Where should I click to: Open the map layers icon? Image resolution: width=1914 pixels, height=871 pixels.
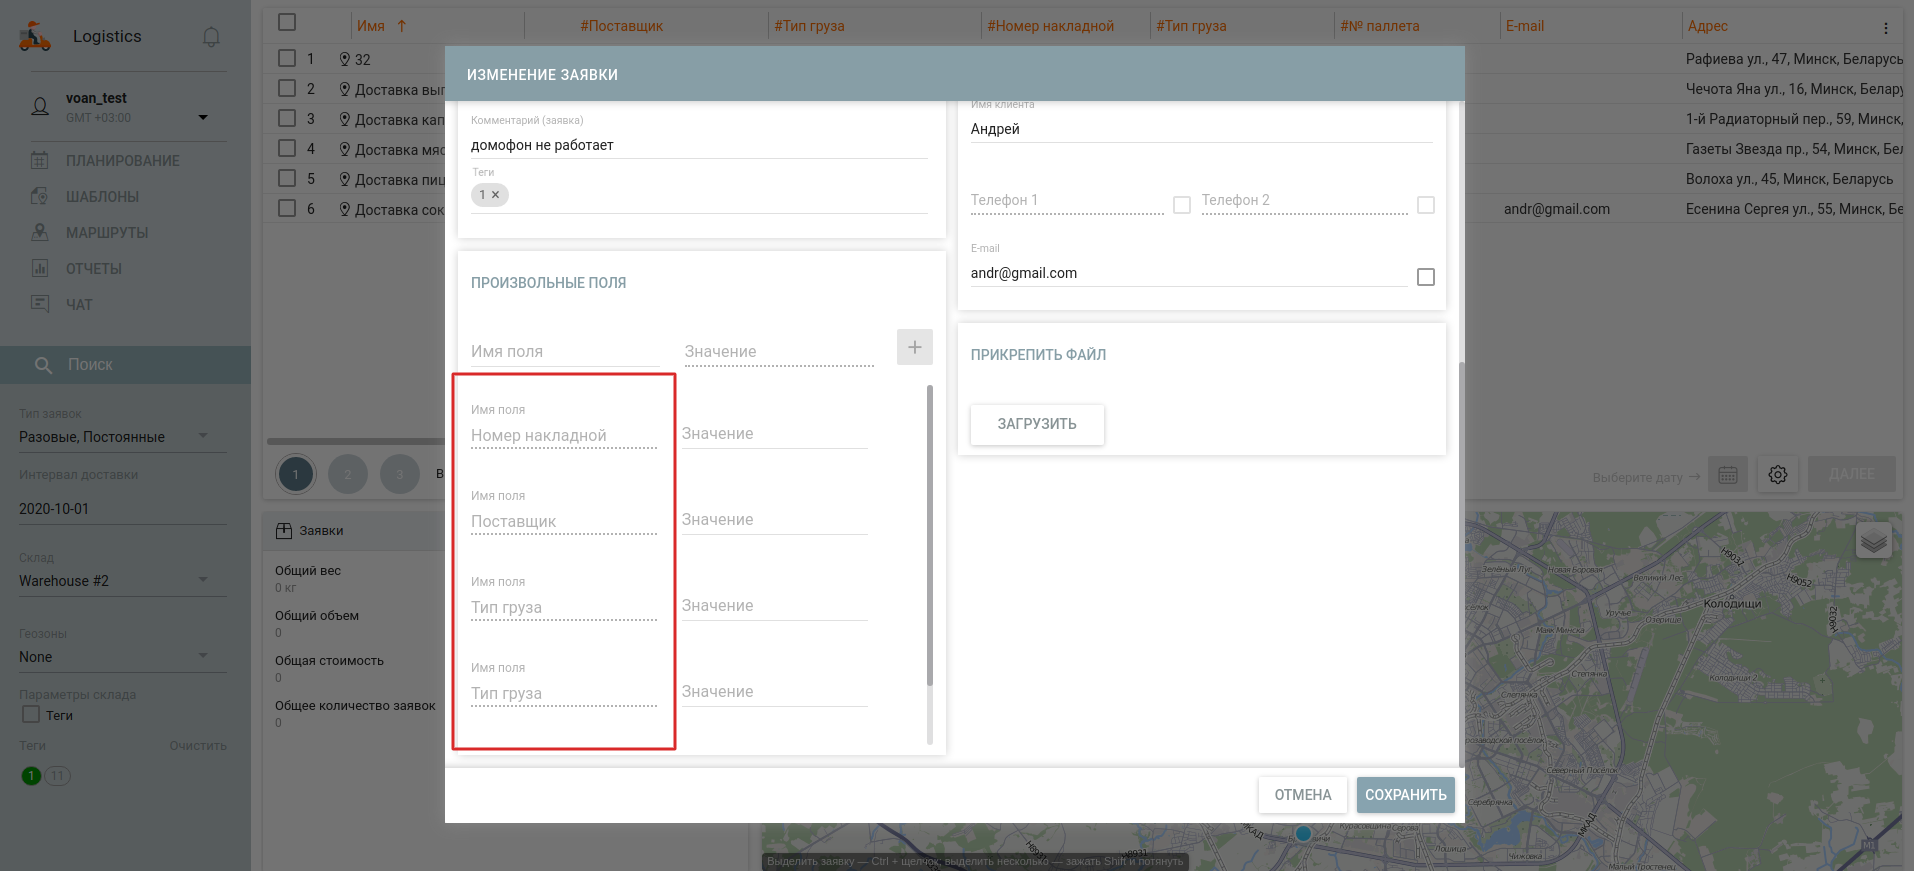click(1873, 541)
